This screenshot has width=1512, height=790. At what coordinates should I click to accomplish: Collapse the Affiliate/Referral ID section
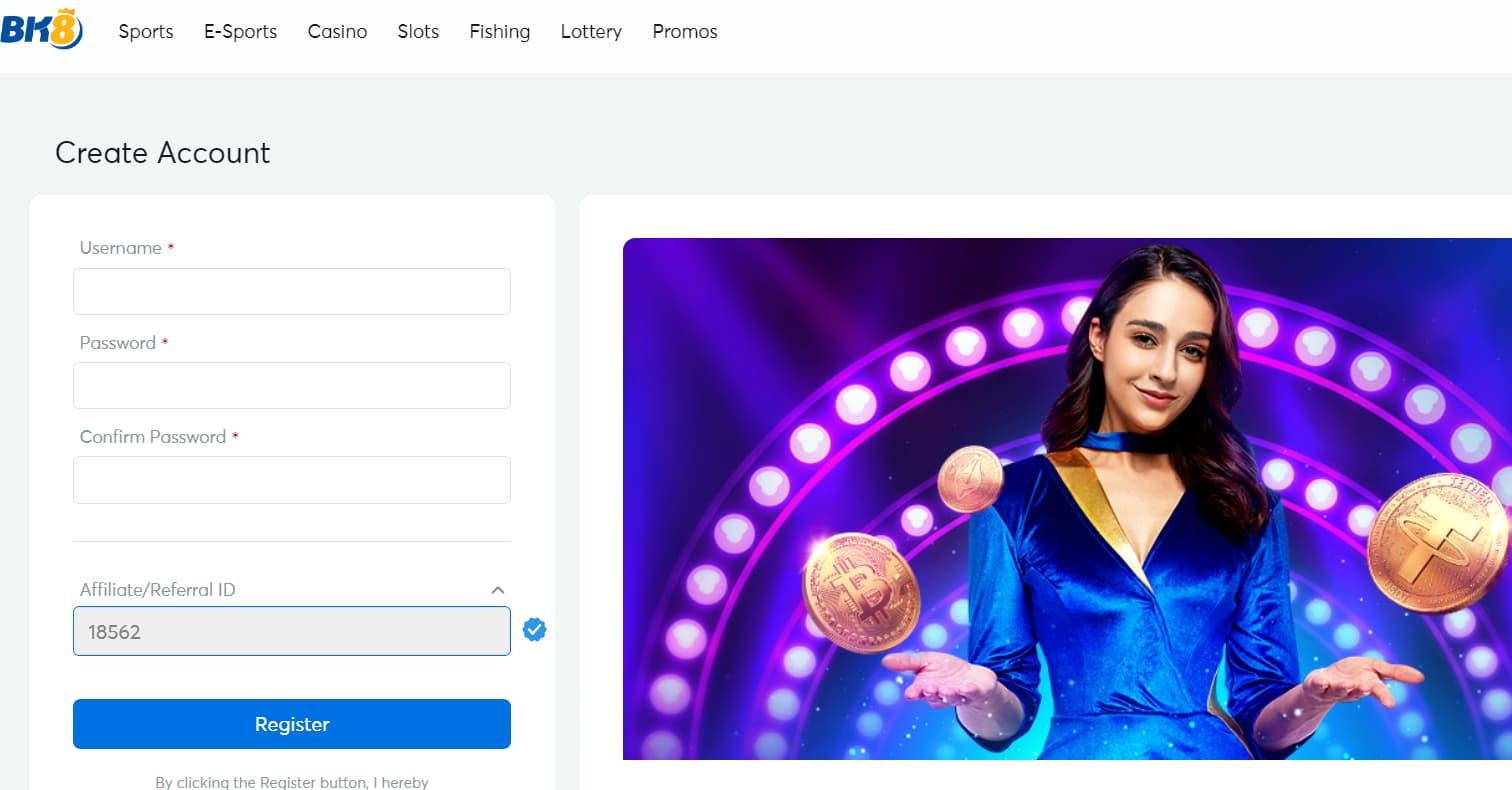(x=498, y=590)
